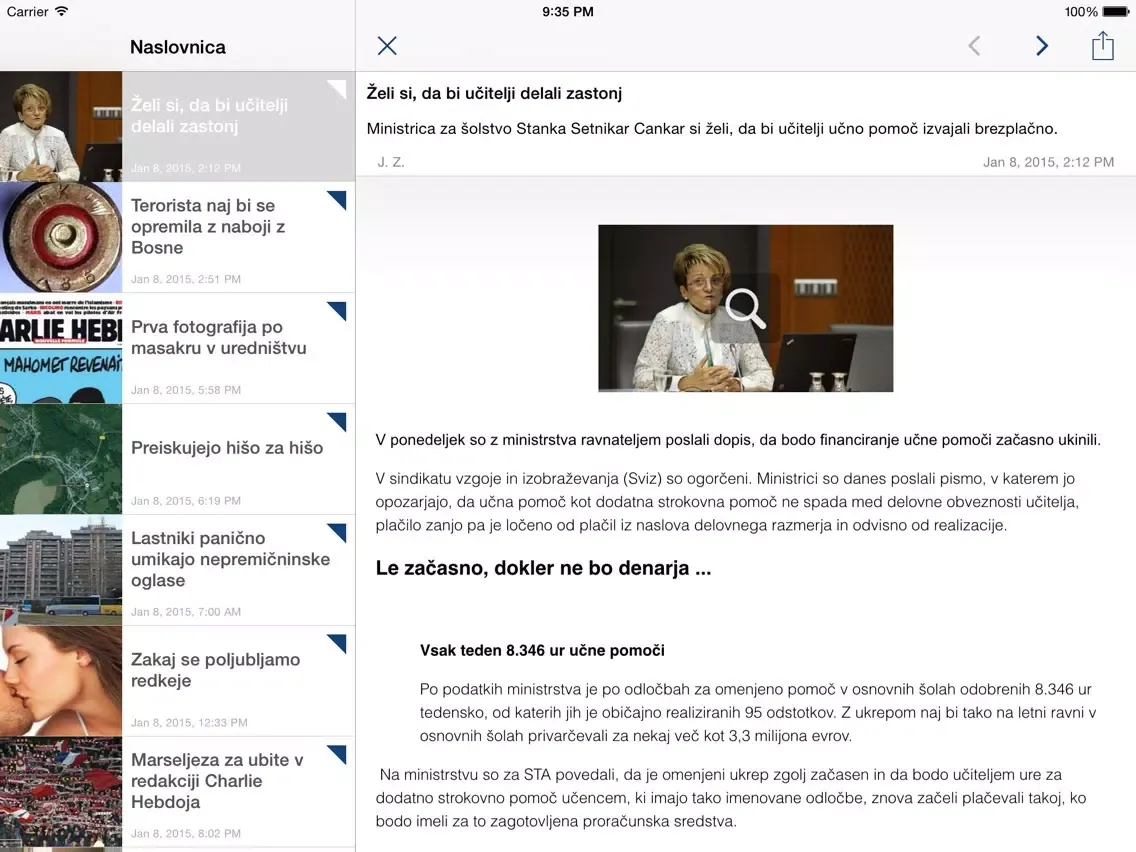Tap corner marker on Marseljeza za ubite article
This screenshot has width=1136, height=852.
pos(337,754)
